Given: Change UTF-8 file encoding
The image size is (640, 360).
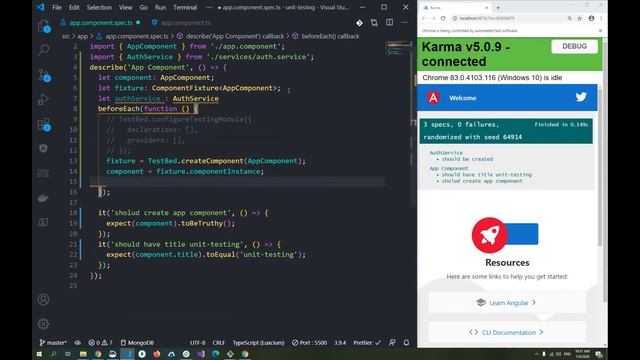Looking at the screenshot, I should pos(198,342).
